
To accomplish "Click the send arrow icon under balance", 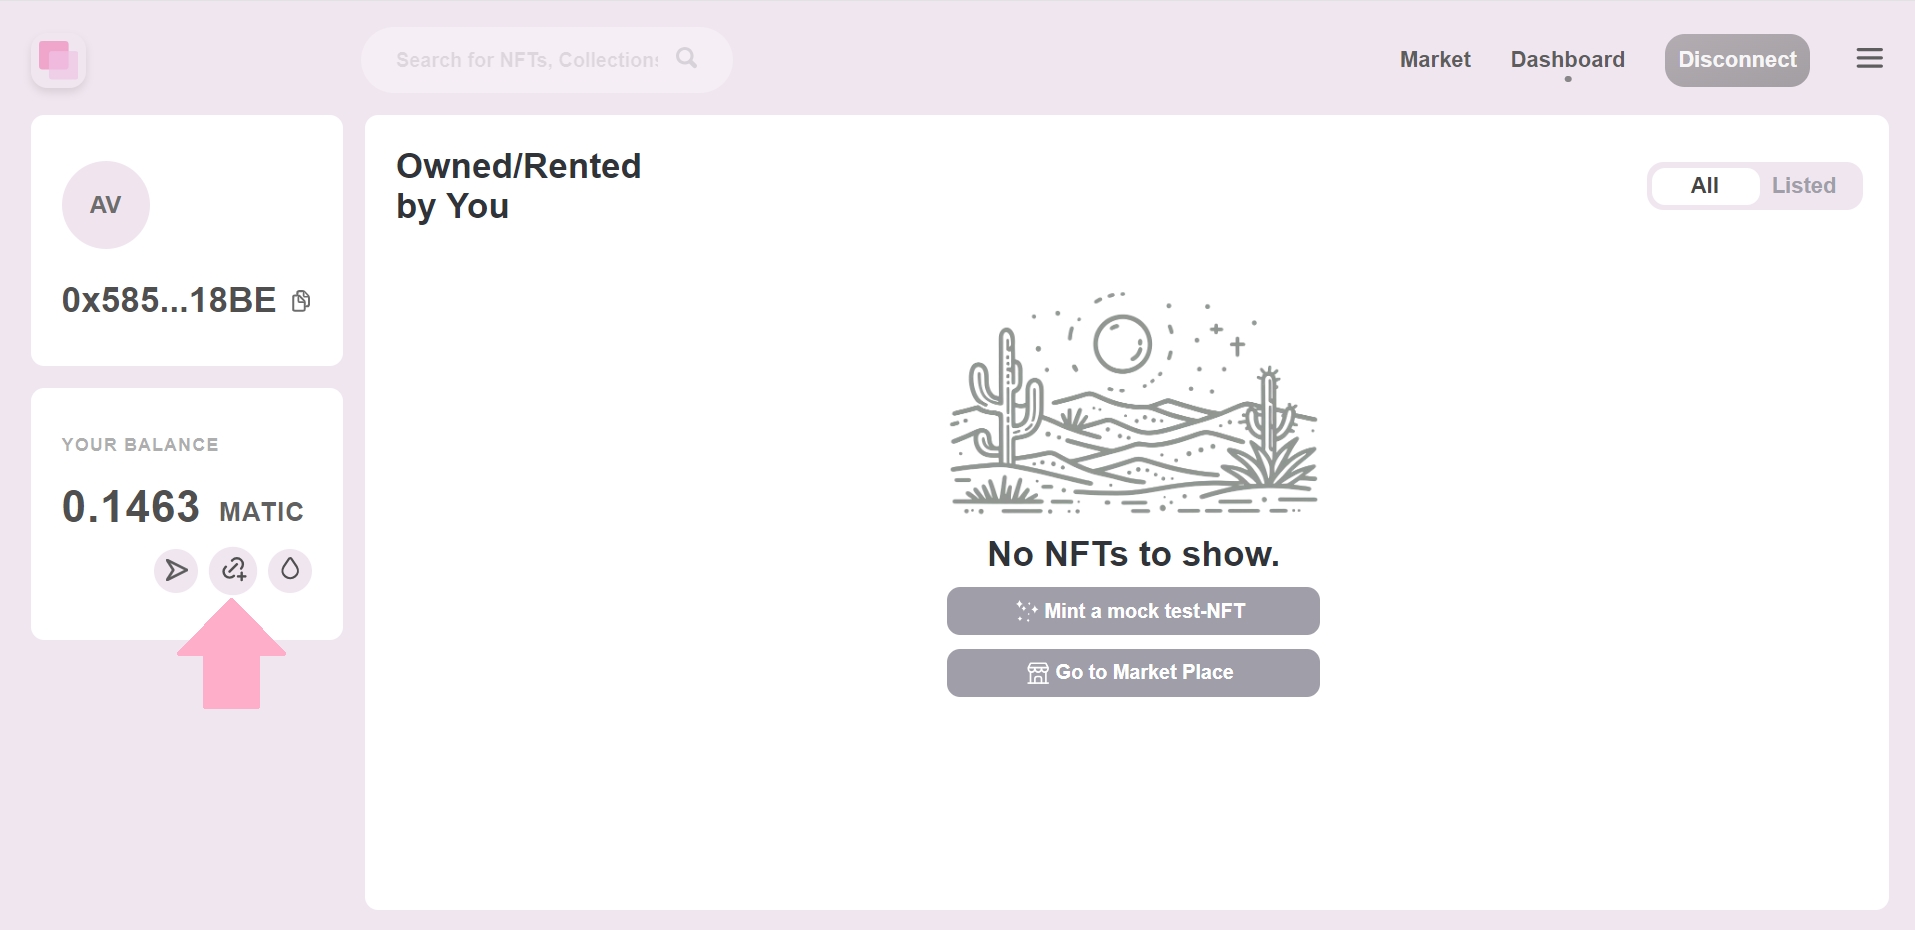I will (x=176, y=570).
